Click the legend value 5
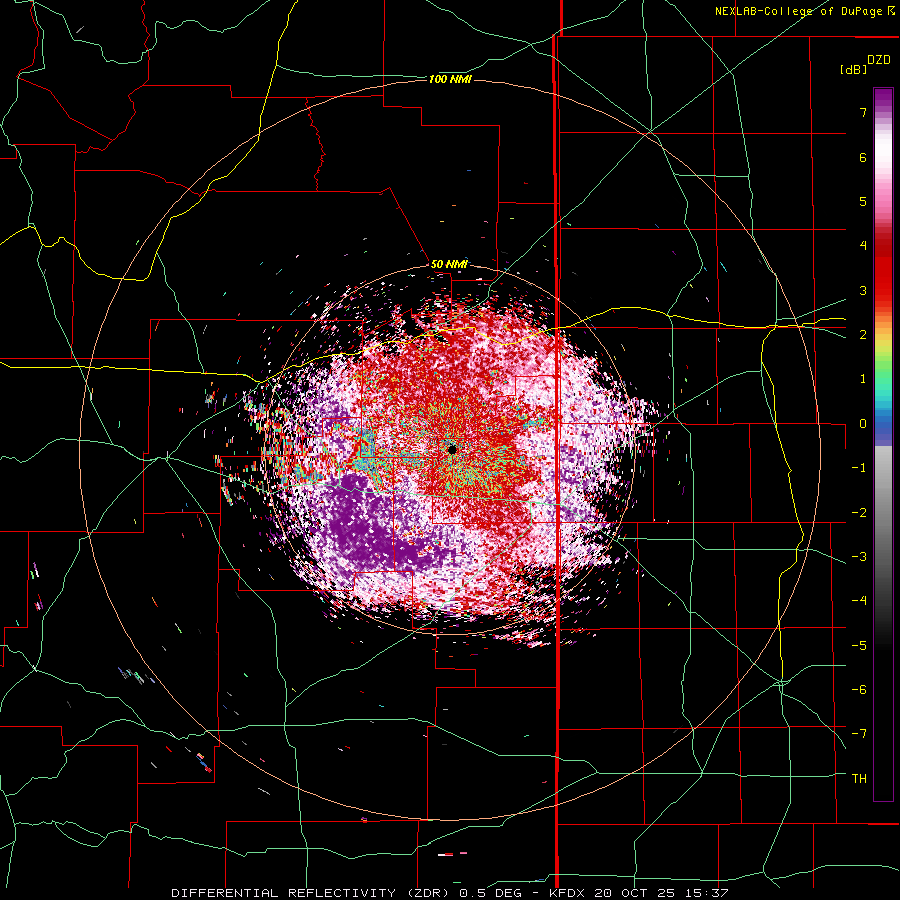This screenshot has width=900, height=900. click(863, 201)
